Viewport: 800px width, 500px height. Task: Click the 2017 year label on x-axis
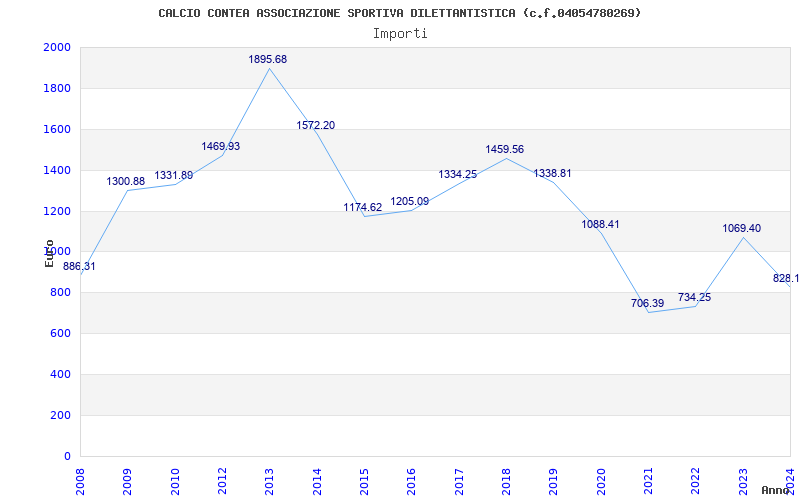click(x=459, y=482)
